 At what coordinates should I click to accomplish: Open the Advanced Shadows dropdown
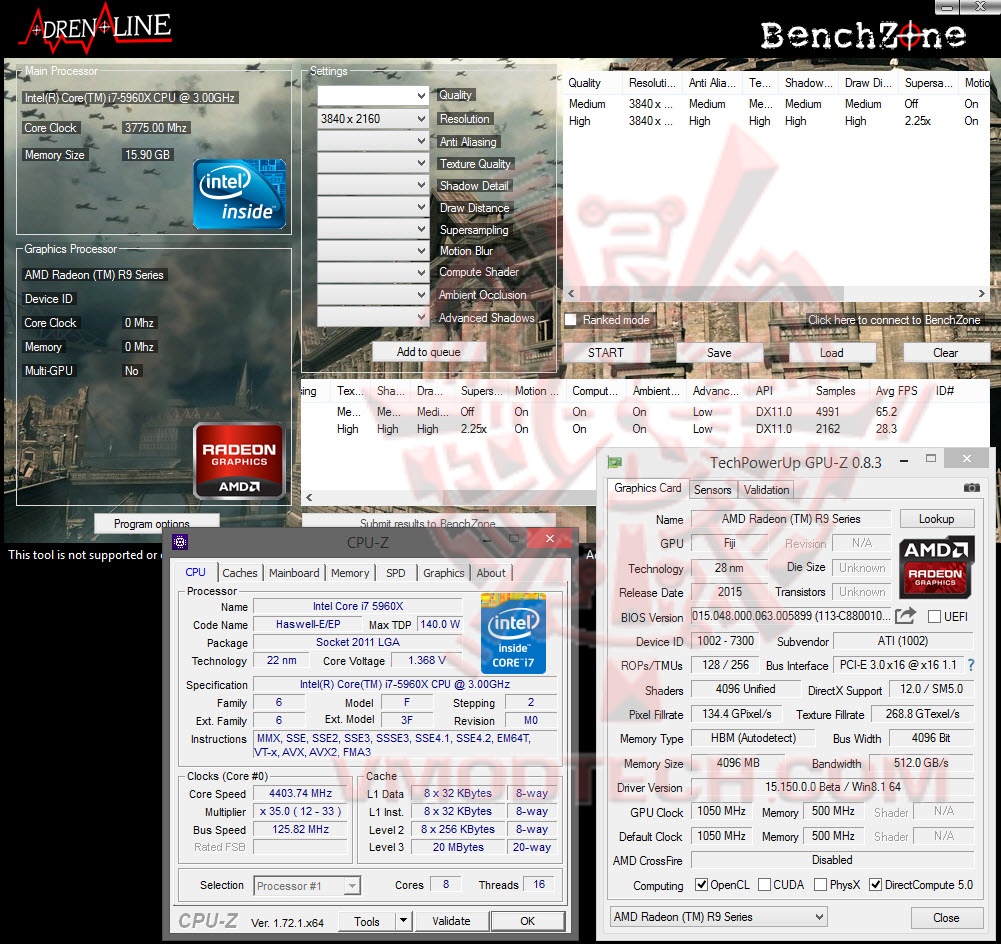tap(372, 317)
